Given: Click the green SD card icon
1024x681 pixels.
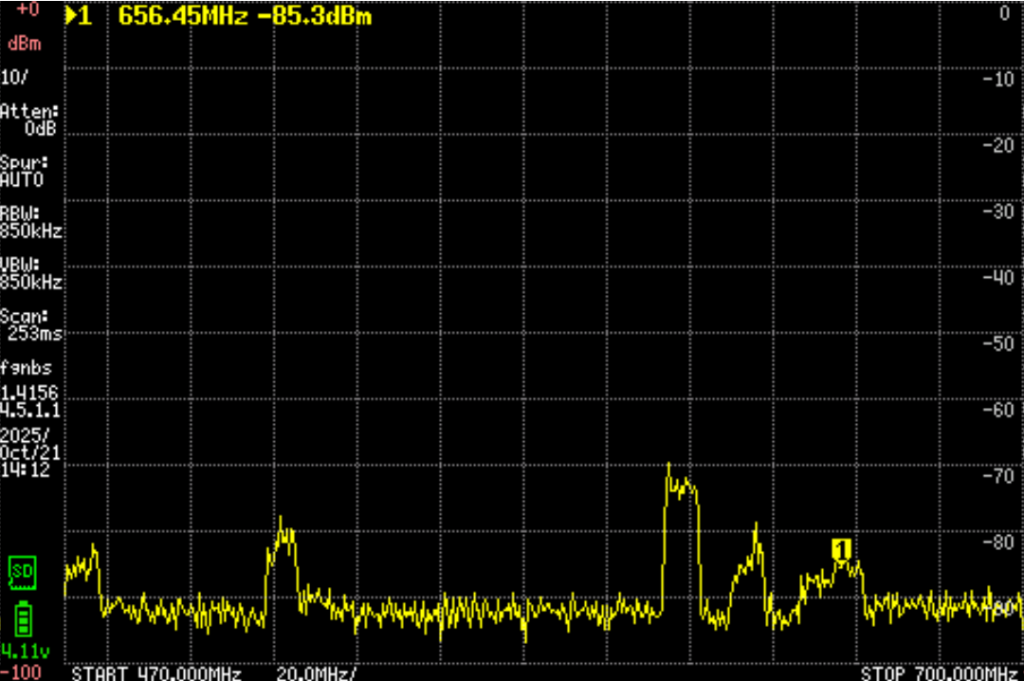Looking at the screenshot, I should 20,571.
